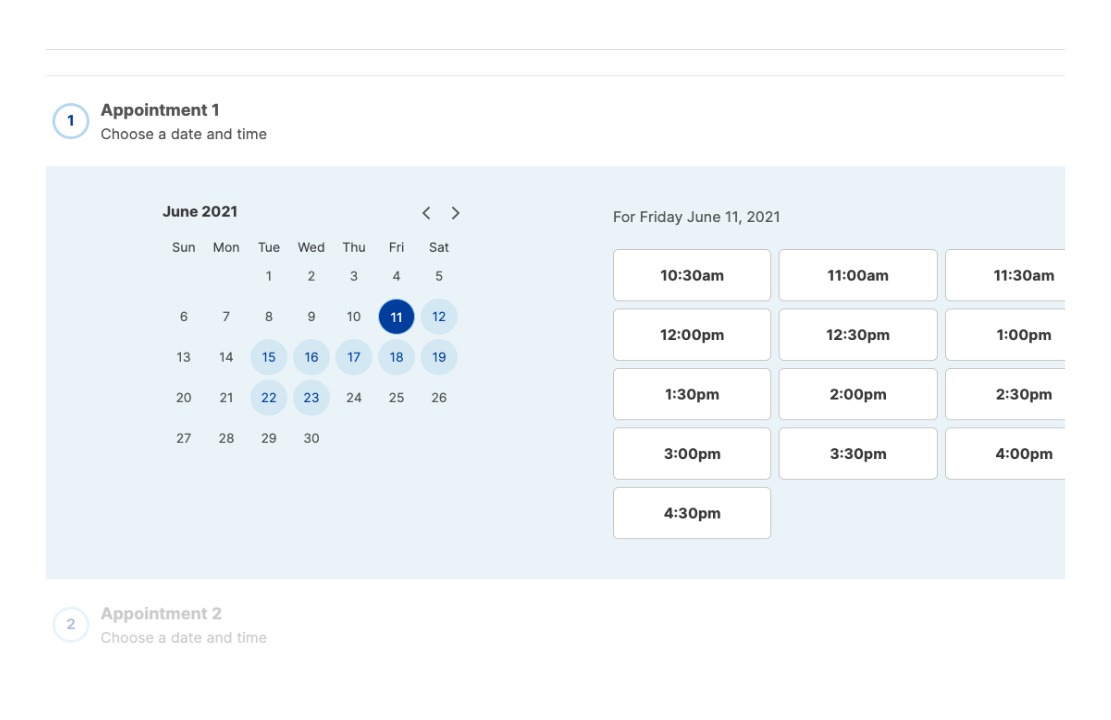Choose June 19 in the calendar
This screenshot has width=1111, height=720.
click(x=439, y=357)
